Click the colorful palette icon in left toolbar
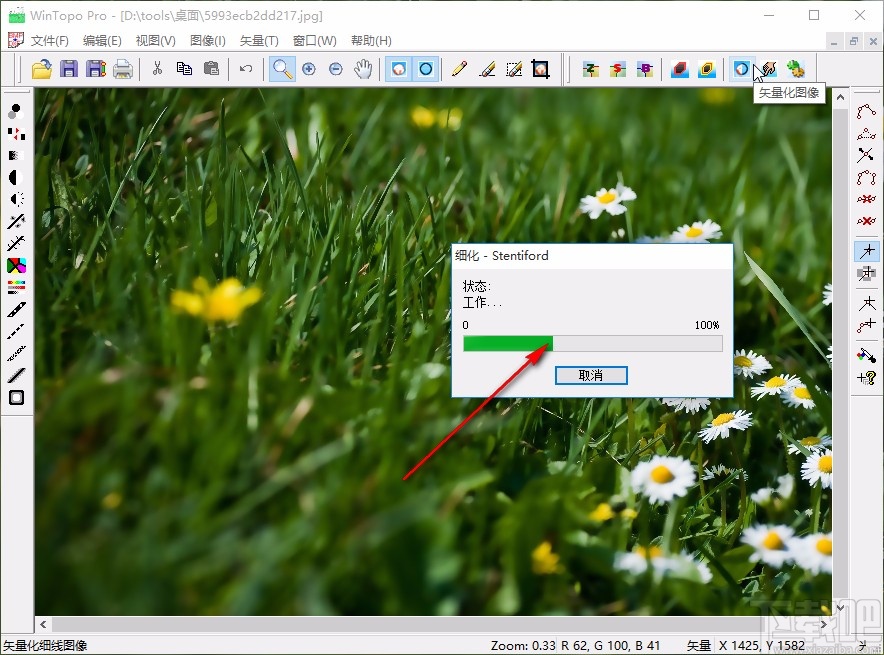Screen dimensions: 884x655 tap(16, 265)
